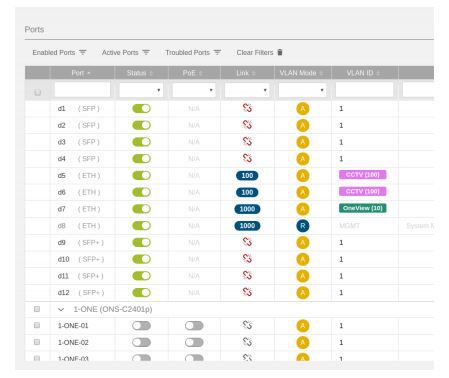449x378 pixels.
Task: Tick the checkbox next to 1-ONE-02
Action: click(x=37, y=342)
